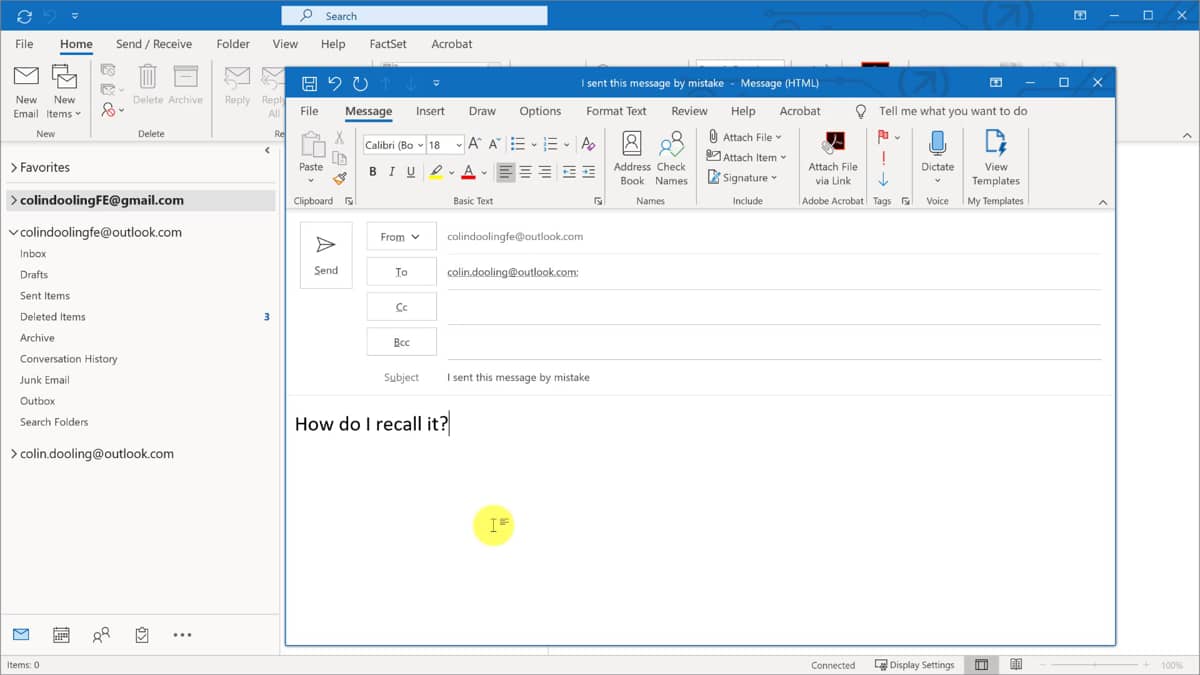Mark message Low Importance

pyautogui.click(x=883, y=179)
